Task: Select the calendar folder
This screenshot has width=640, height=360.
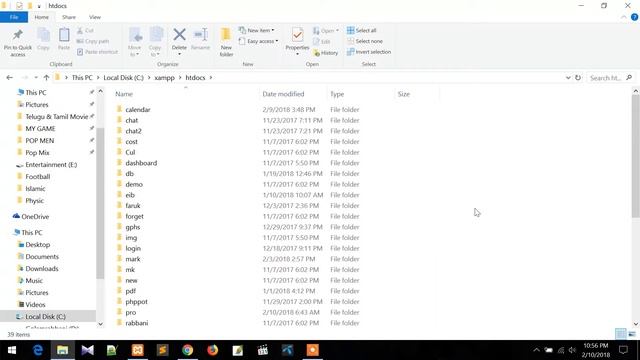Action: point(138,109)
